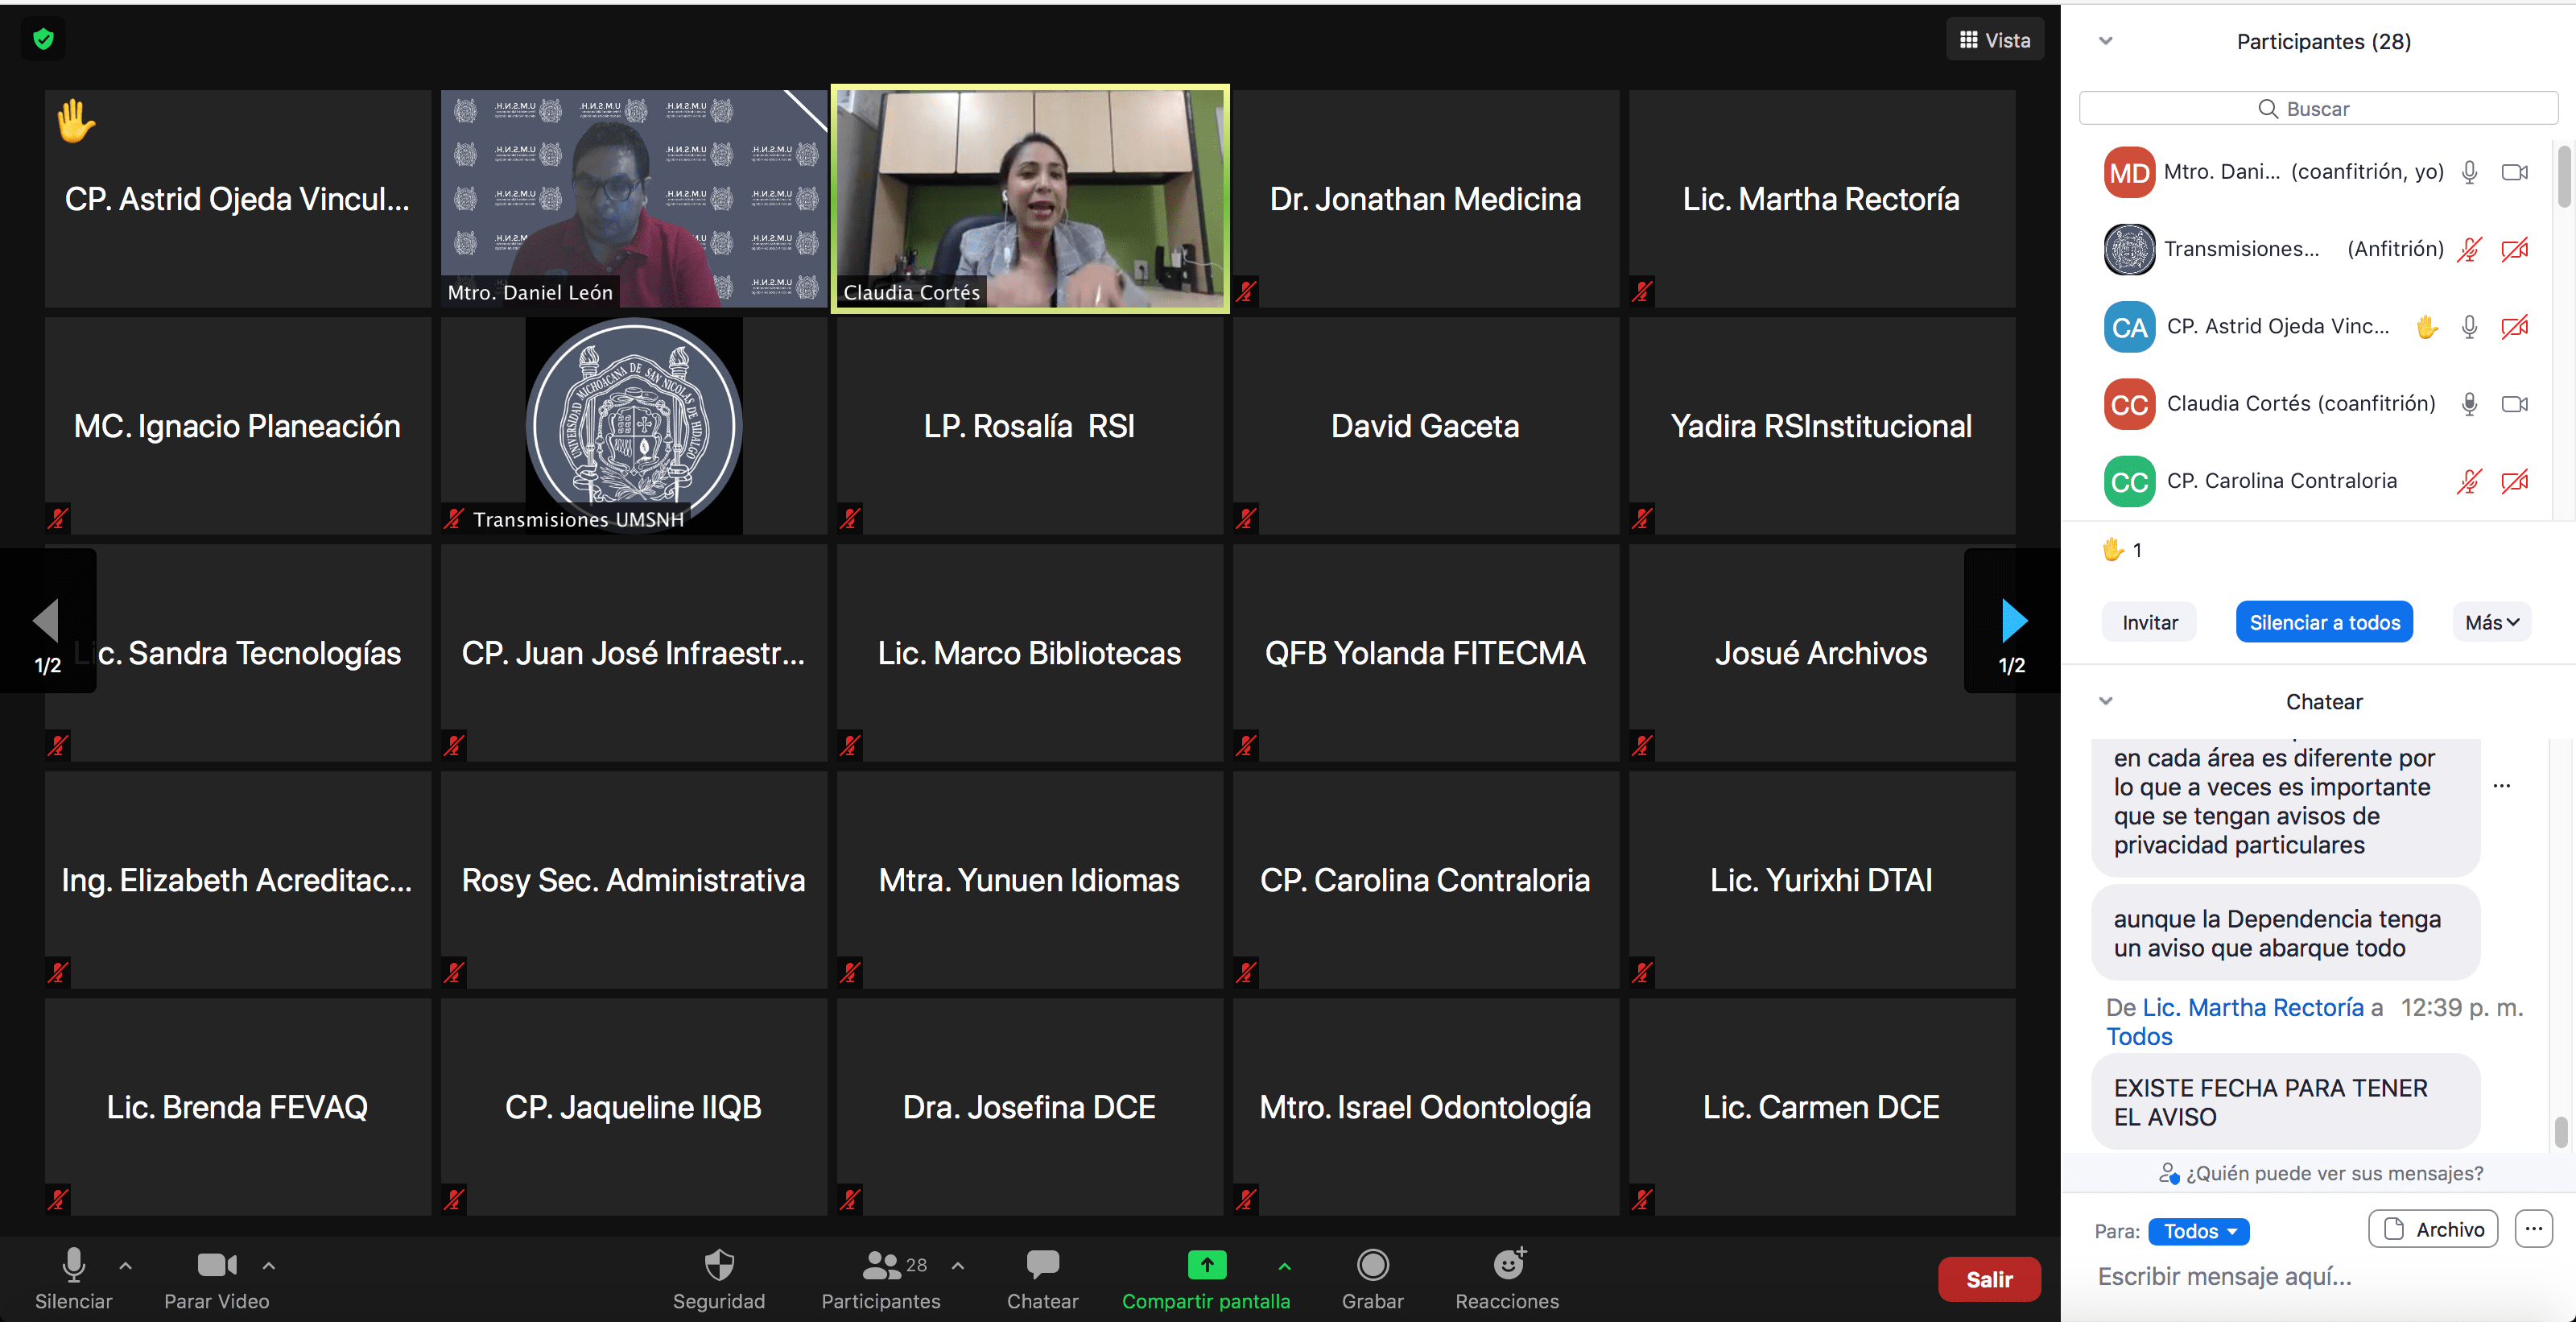Lower CP. Astrid Ojeda raised hand in list

[2426, 327]
